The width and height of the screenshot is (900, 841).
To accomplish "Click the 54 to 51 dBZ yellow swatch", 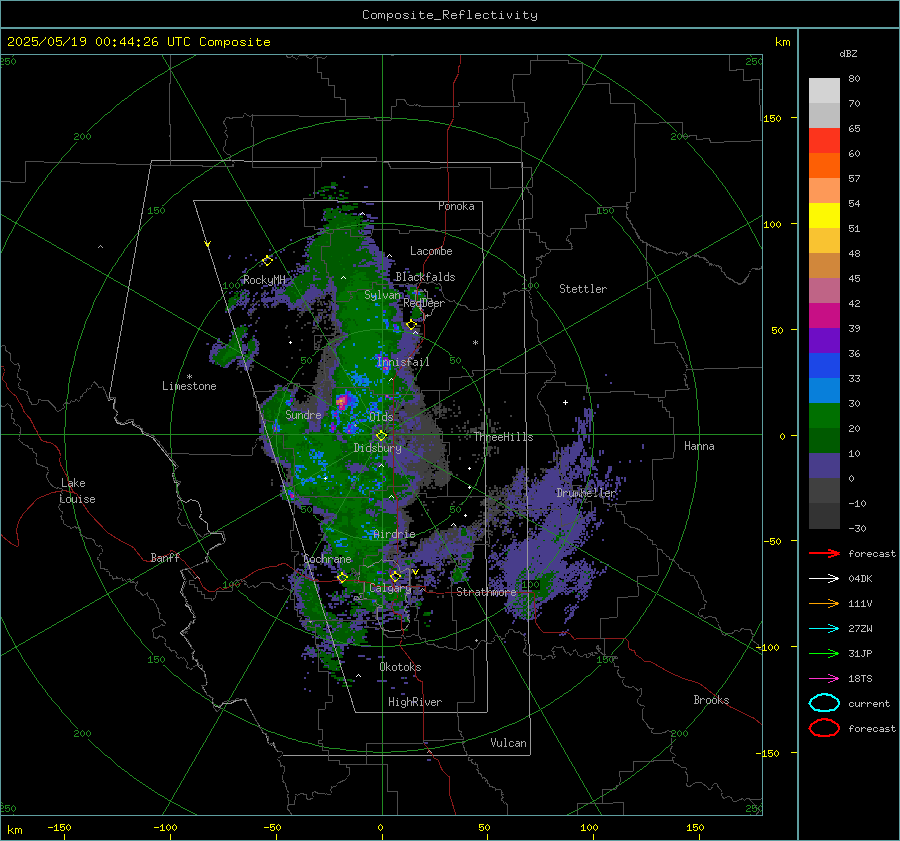I will click(824, 216).
